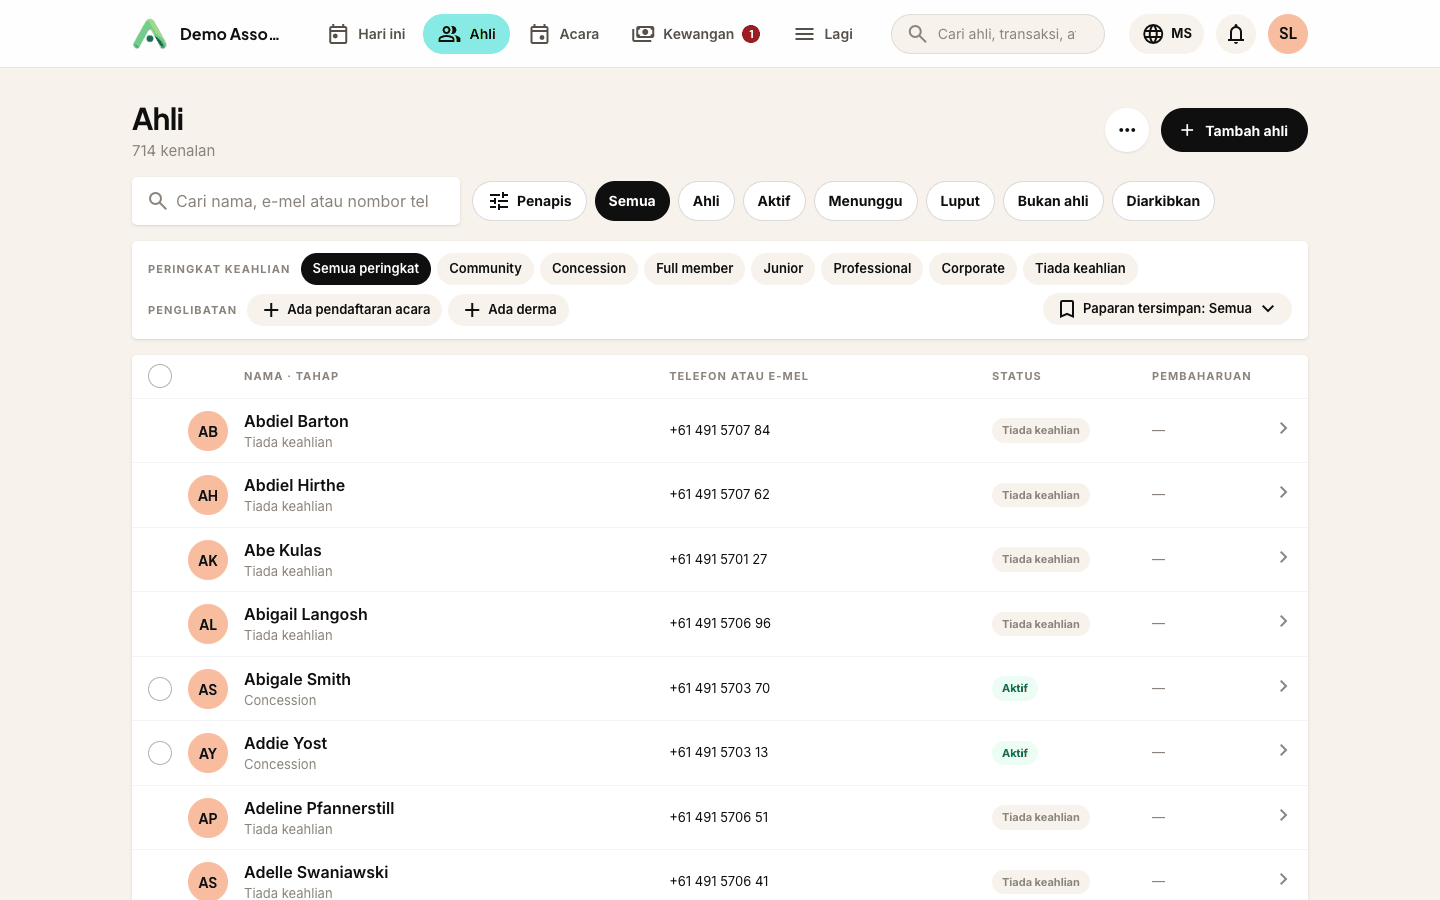Select the checkbox for Abigale Smith
Screen dimensions: 1440x900
[160, 689]
